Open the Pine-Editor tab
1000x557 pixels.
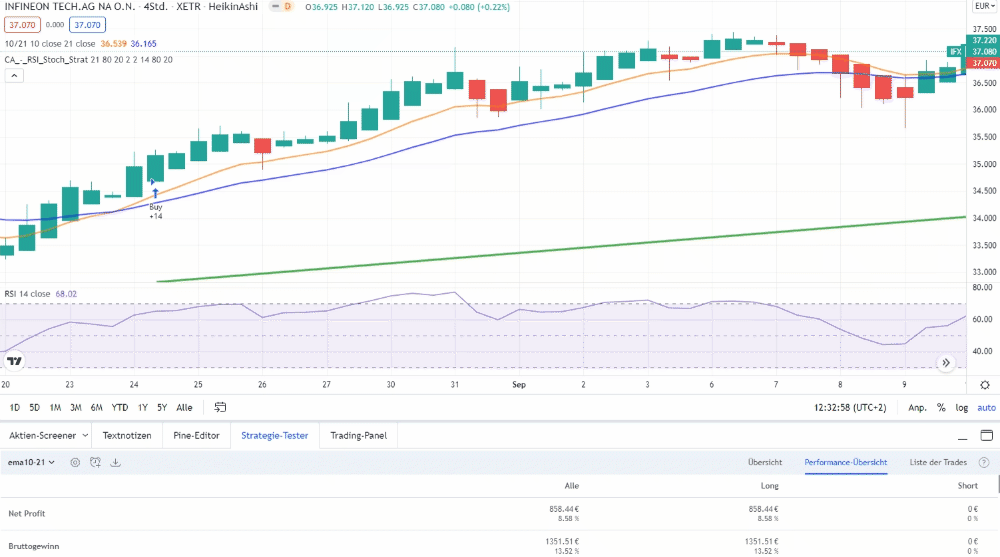[x=196, y=436]
